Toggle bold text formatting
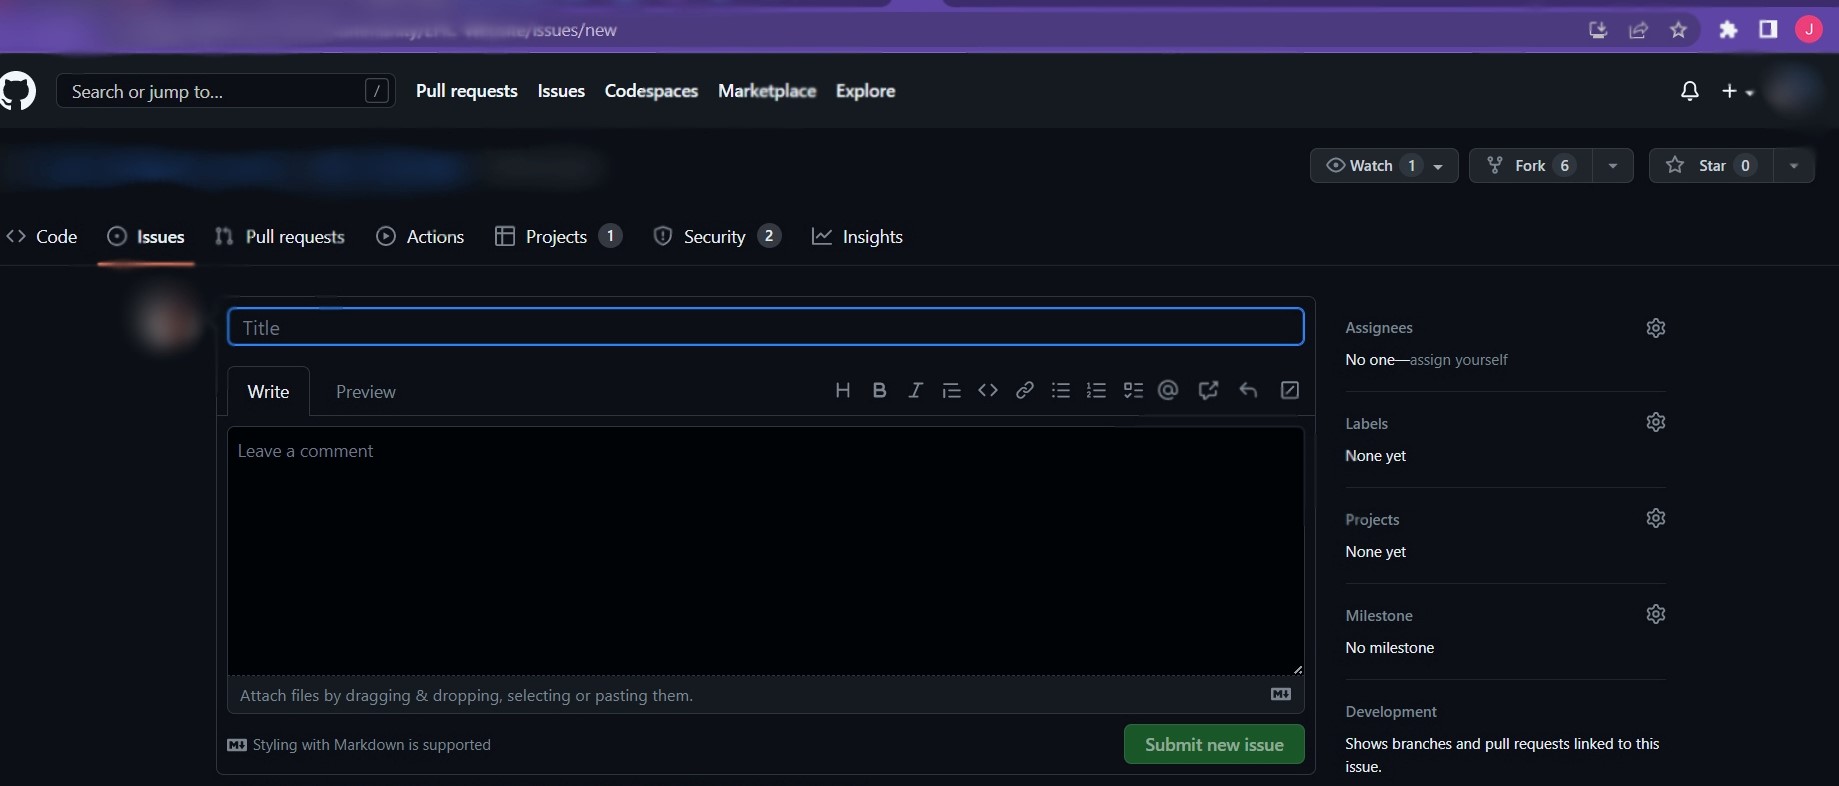 879,390
